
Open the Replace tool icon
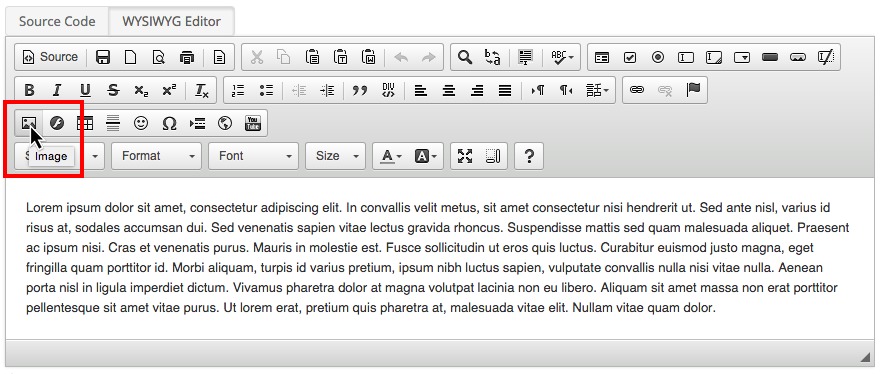pos(493,57)
